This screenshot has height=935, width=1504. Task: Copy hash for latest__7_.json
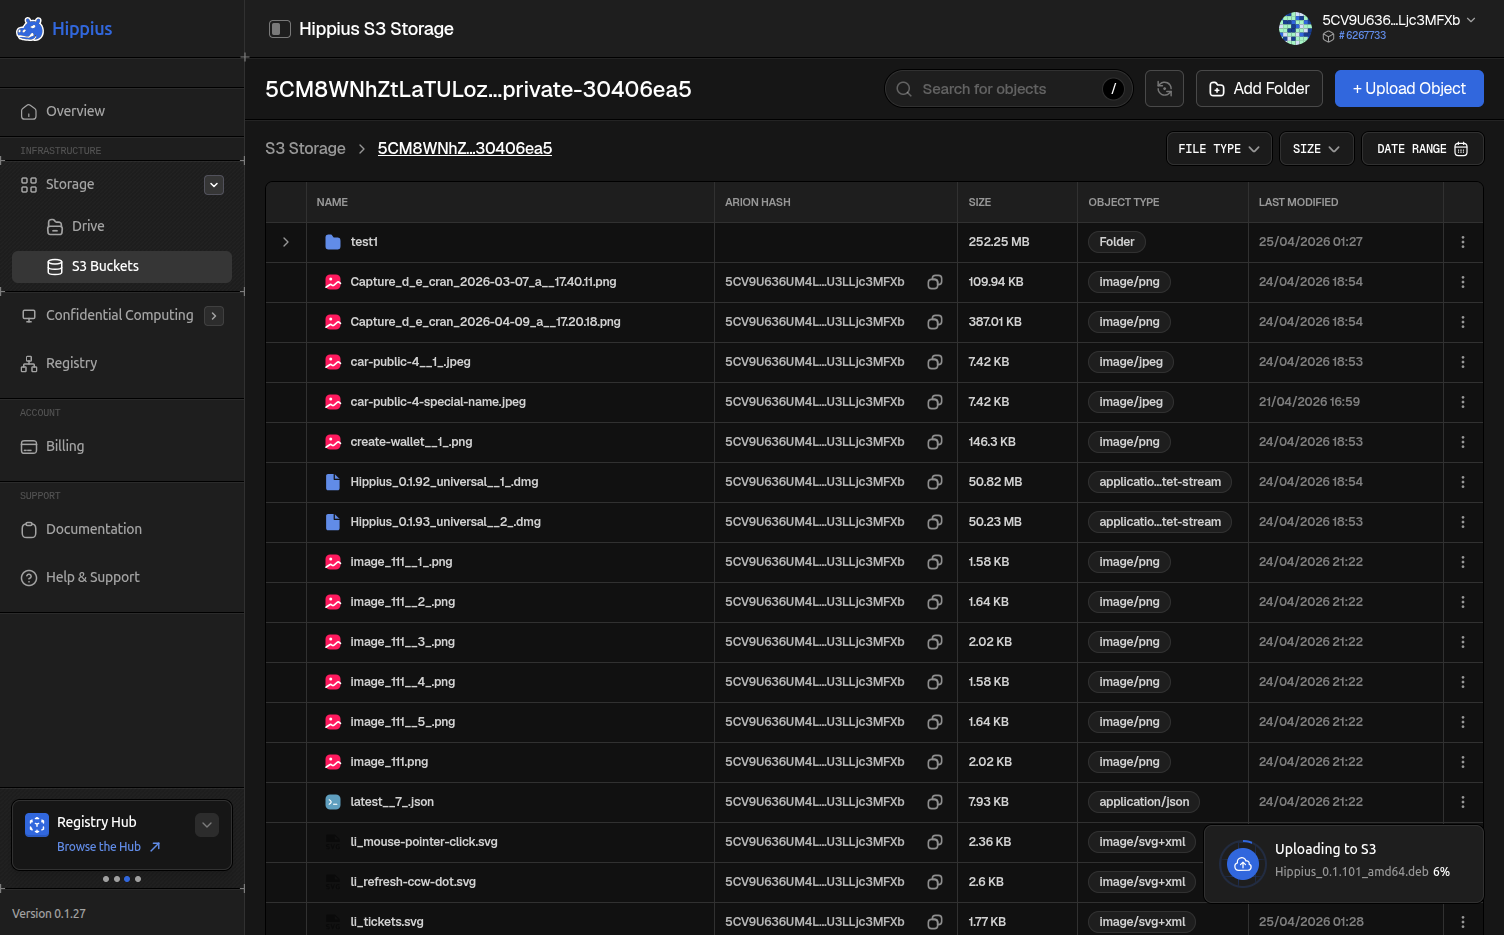[x=935, y=802]
